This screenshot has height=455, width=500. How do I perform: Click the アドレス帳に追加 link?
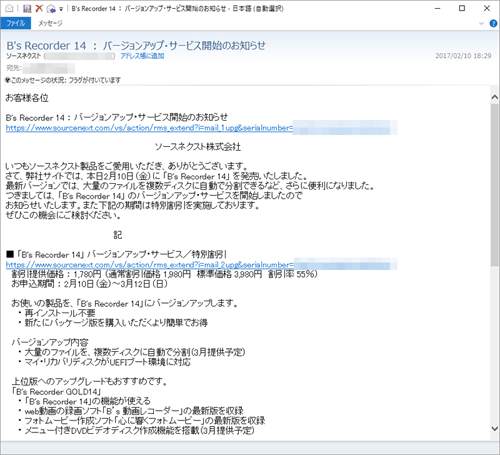coord(142,56)
